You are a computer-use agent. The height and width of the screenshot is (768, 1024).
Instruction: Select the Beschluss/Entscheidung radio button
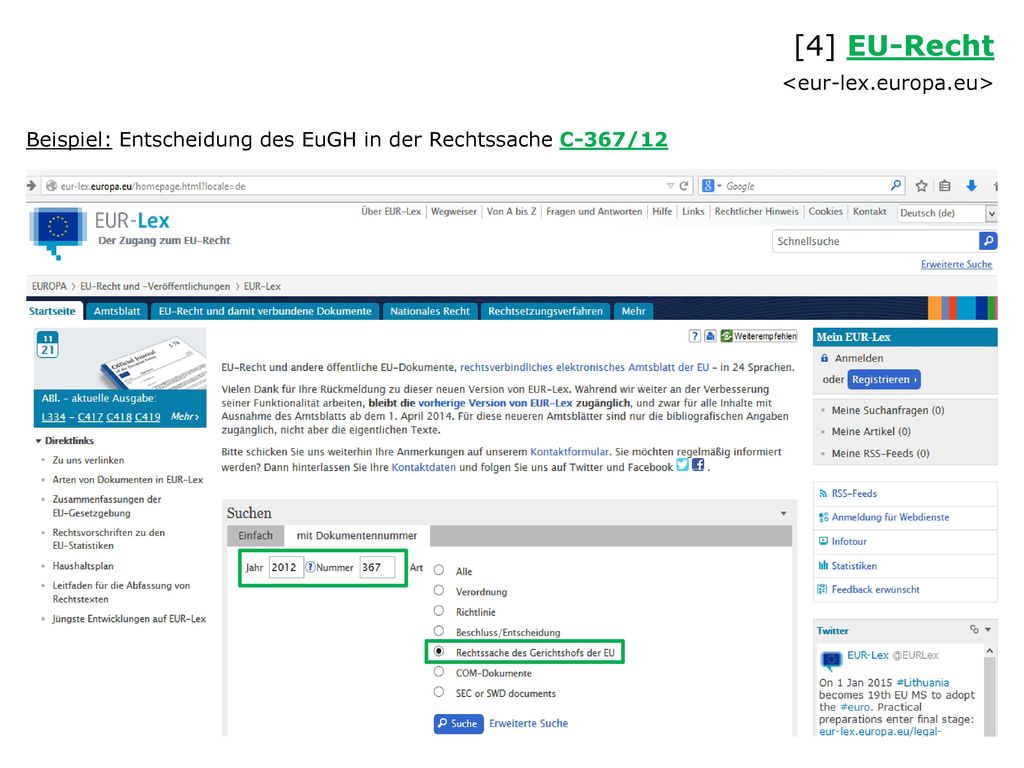(x=439, y=631)
